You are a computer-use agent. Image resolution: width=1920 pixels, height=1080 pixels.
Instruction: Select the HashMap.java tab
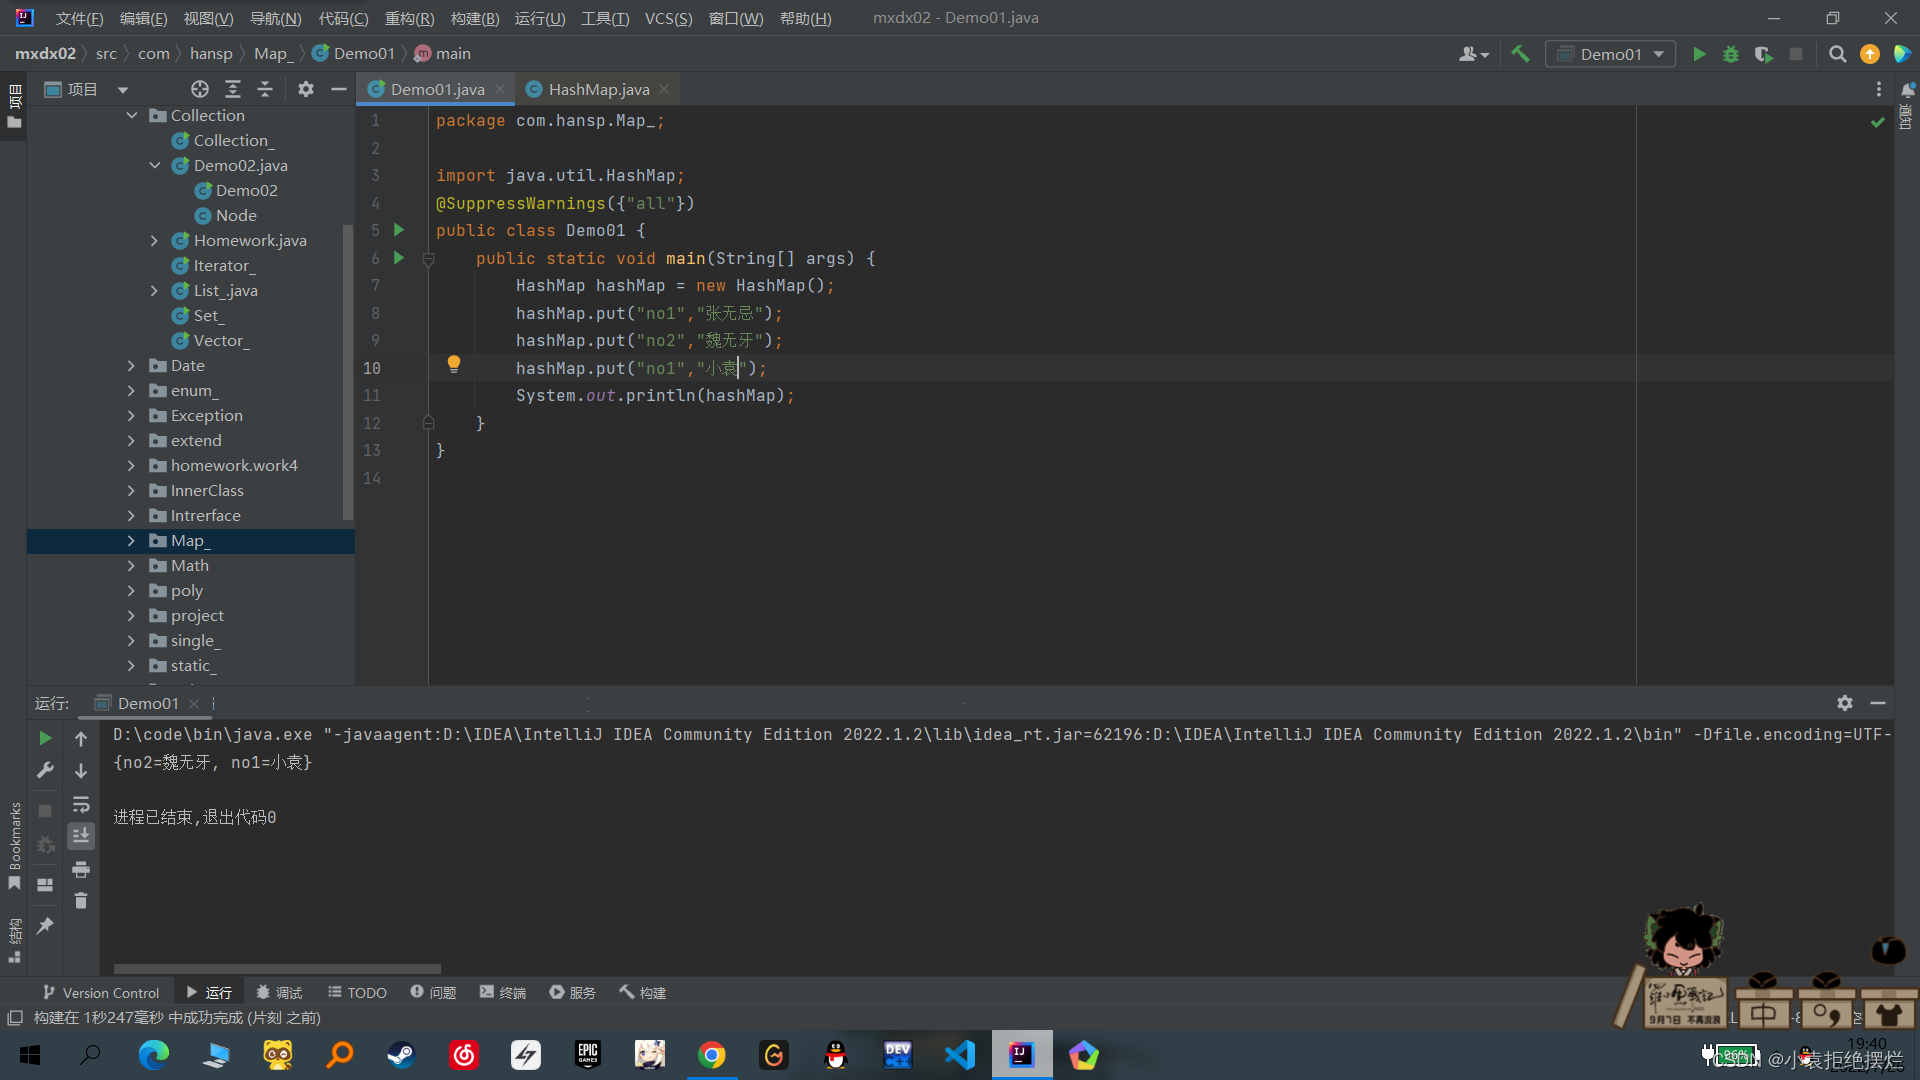(x=597, y=88)
